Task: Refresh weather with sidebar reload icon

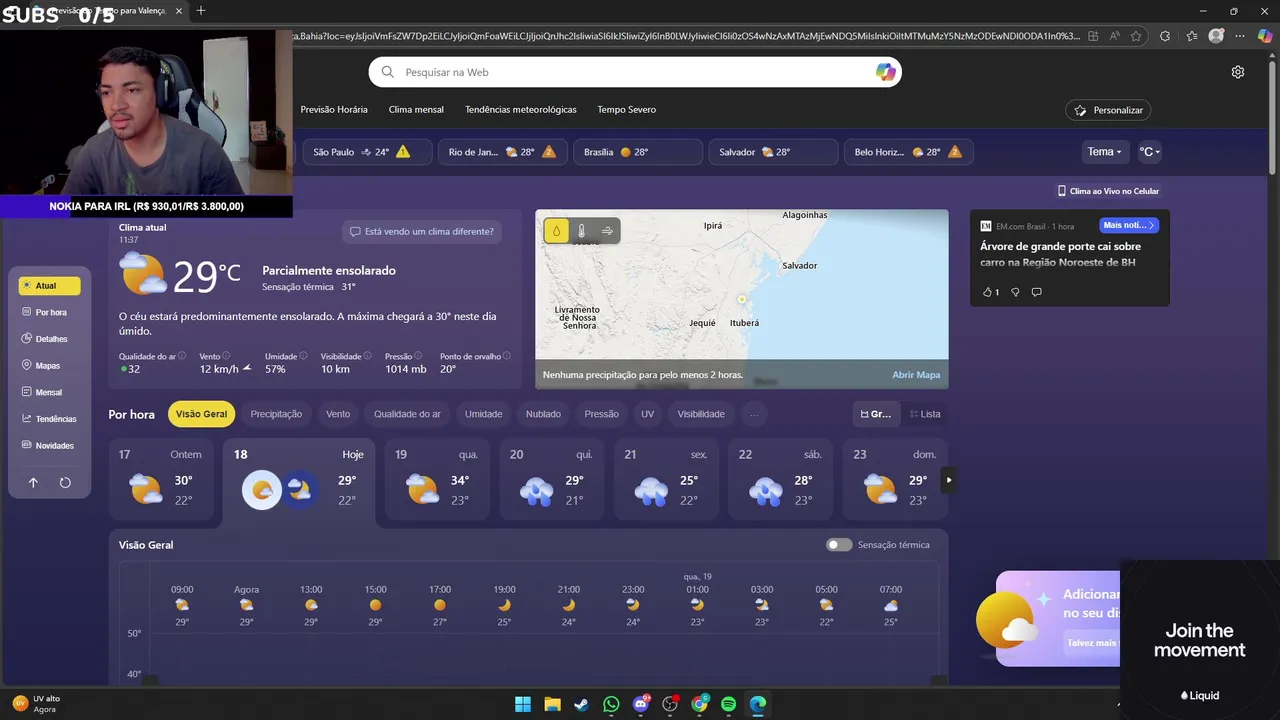Action: (65, 483)
